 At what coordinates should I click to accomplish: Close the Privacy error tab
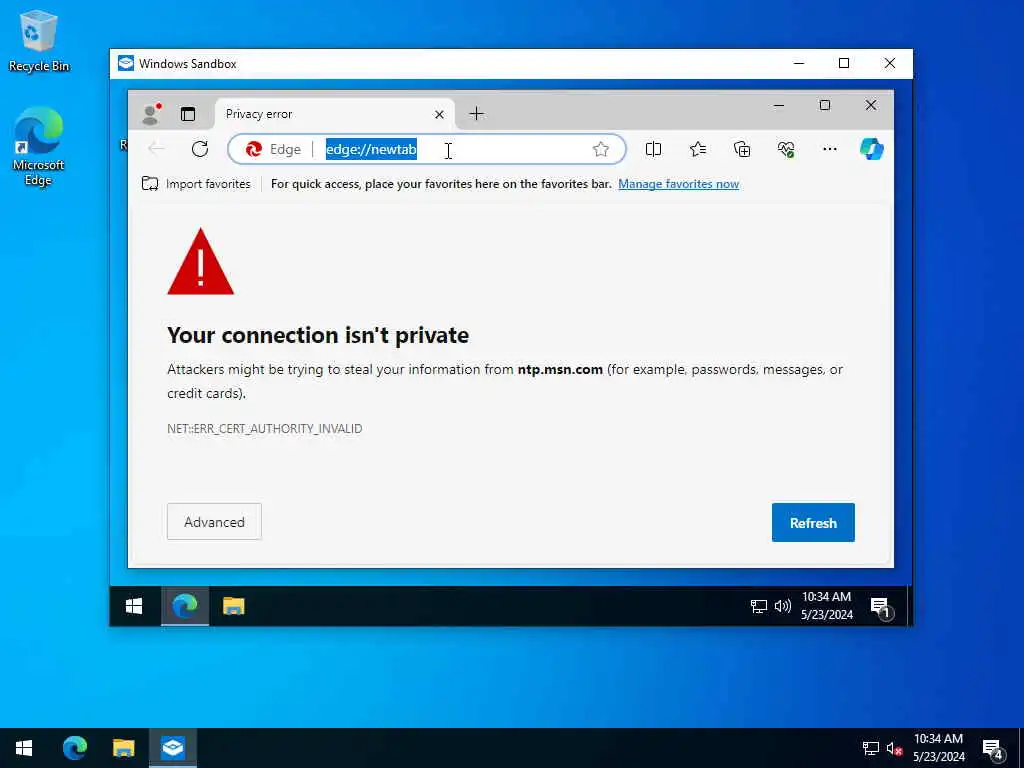(x=440, y=114)
